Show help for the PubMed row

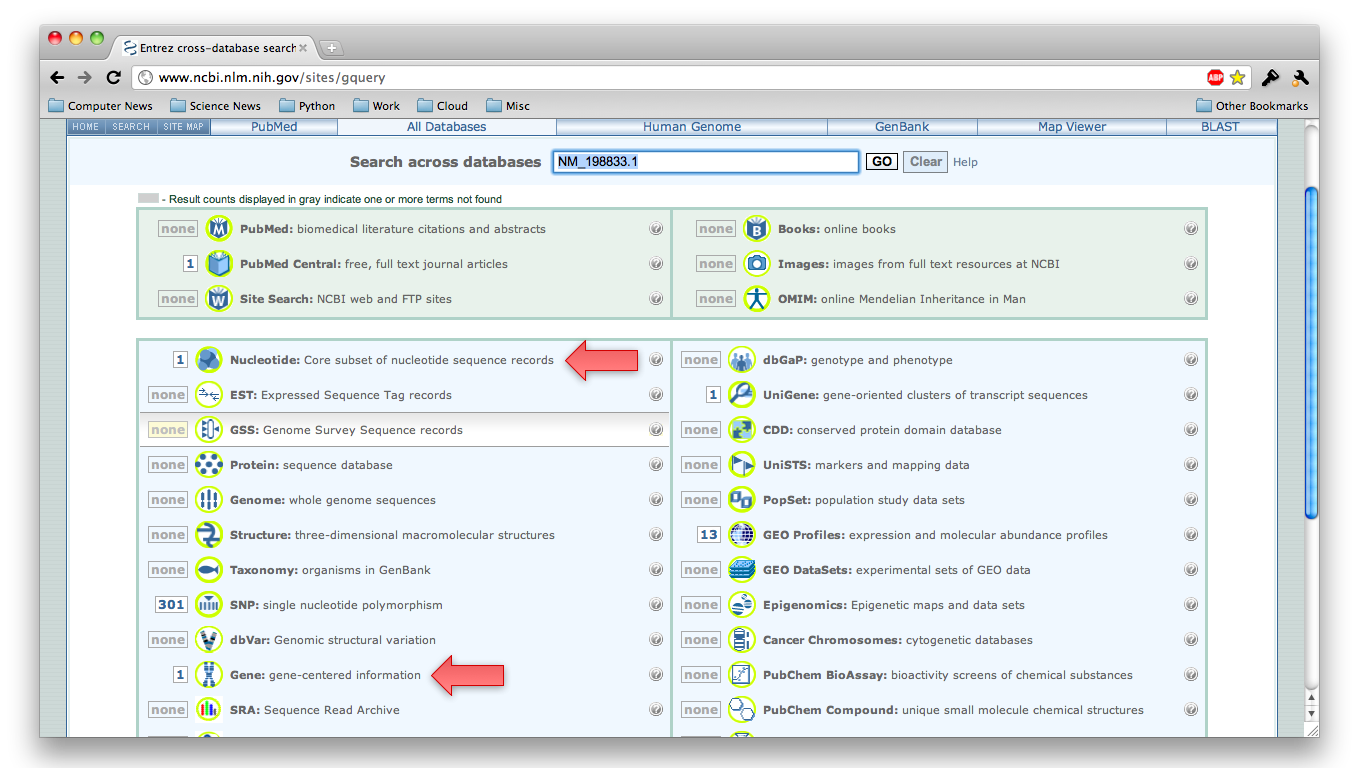656,229
